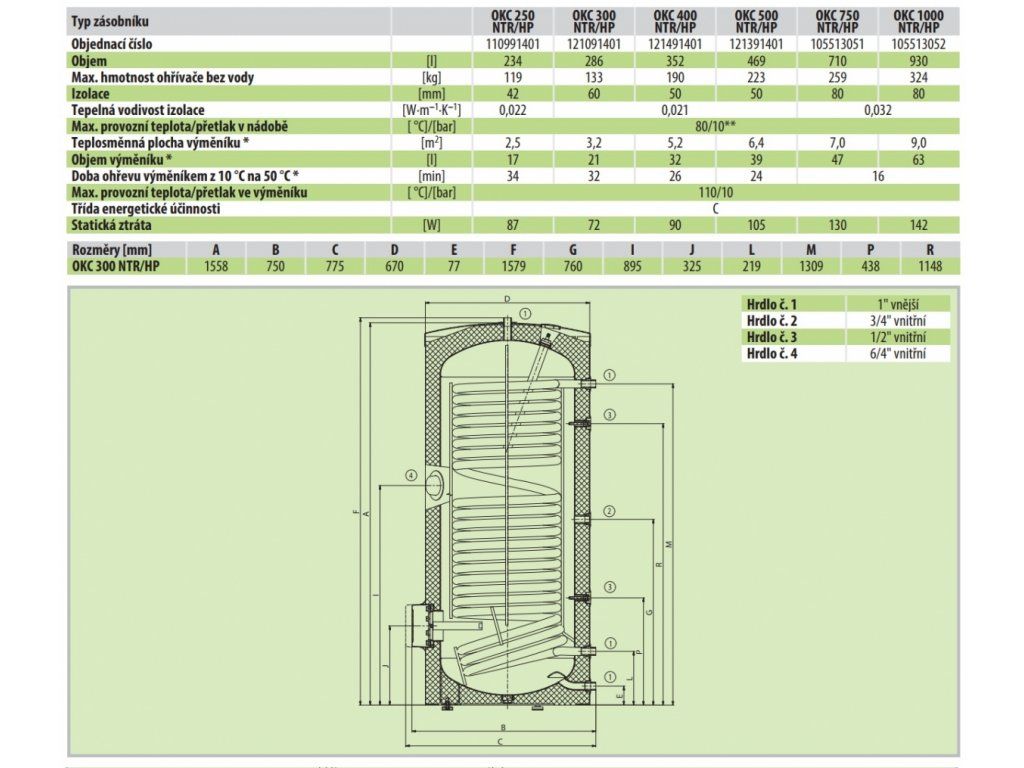Select the 'OKC 250 NTR/HP' column header
The image size is (1024, 768).
[x=513, y=22]
